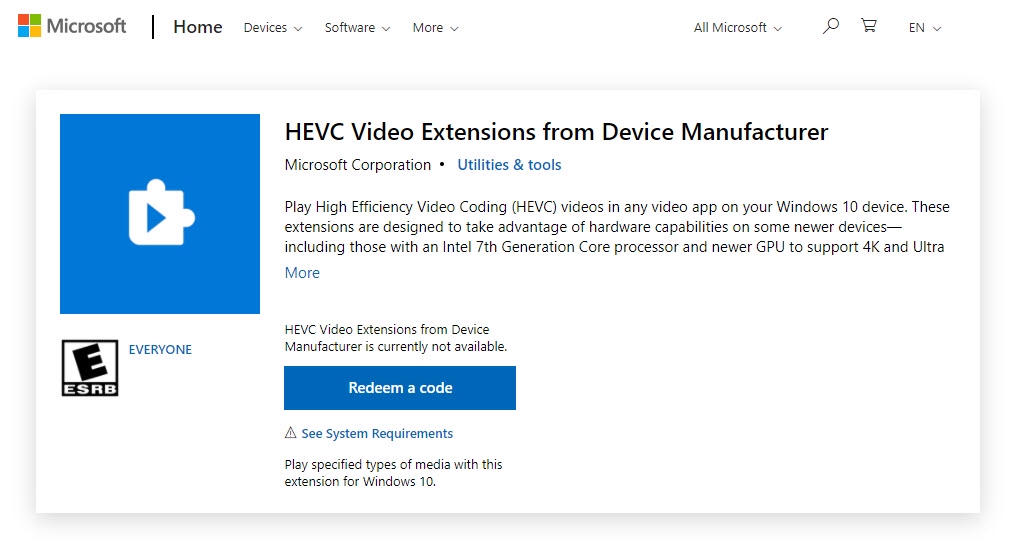Image resolution: width=1025 pixels, height=544 pixels.
Task: Open the See System Requirements link
Action: click(x=377, y=434)
